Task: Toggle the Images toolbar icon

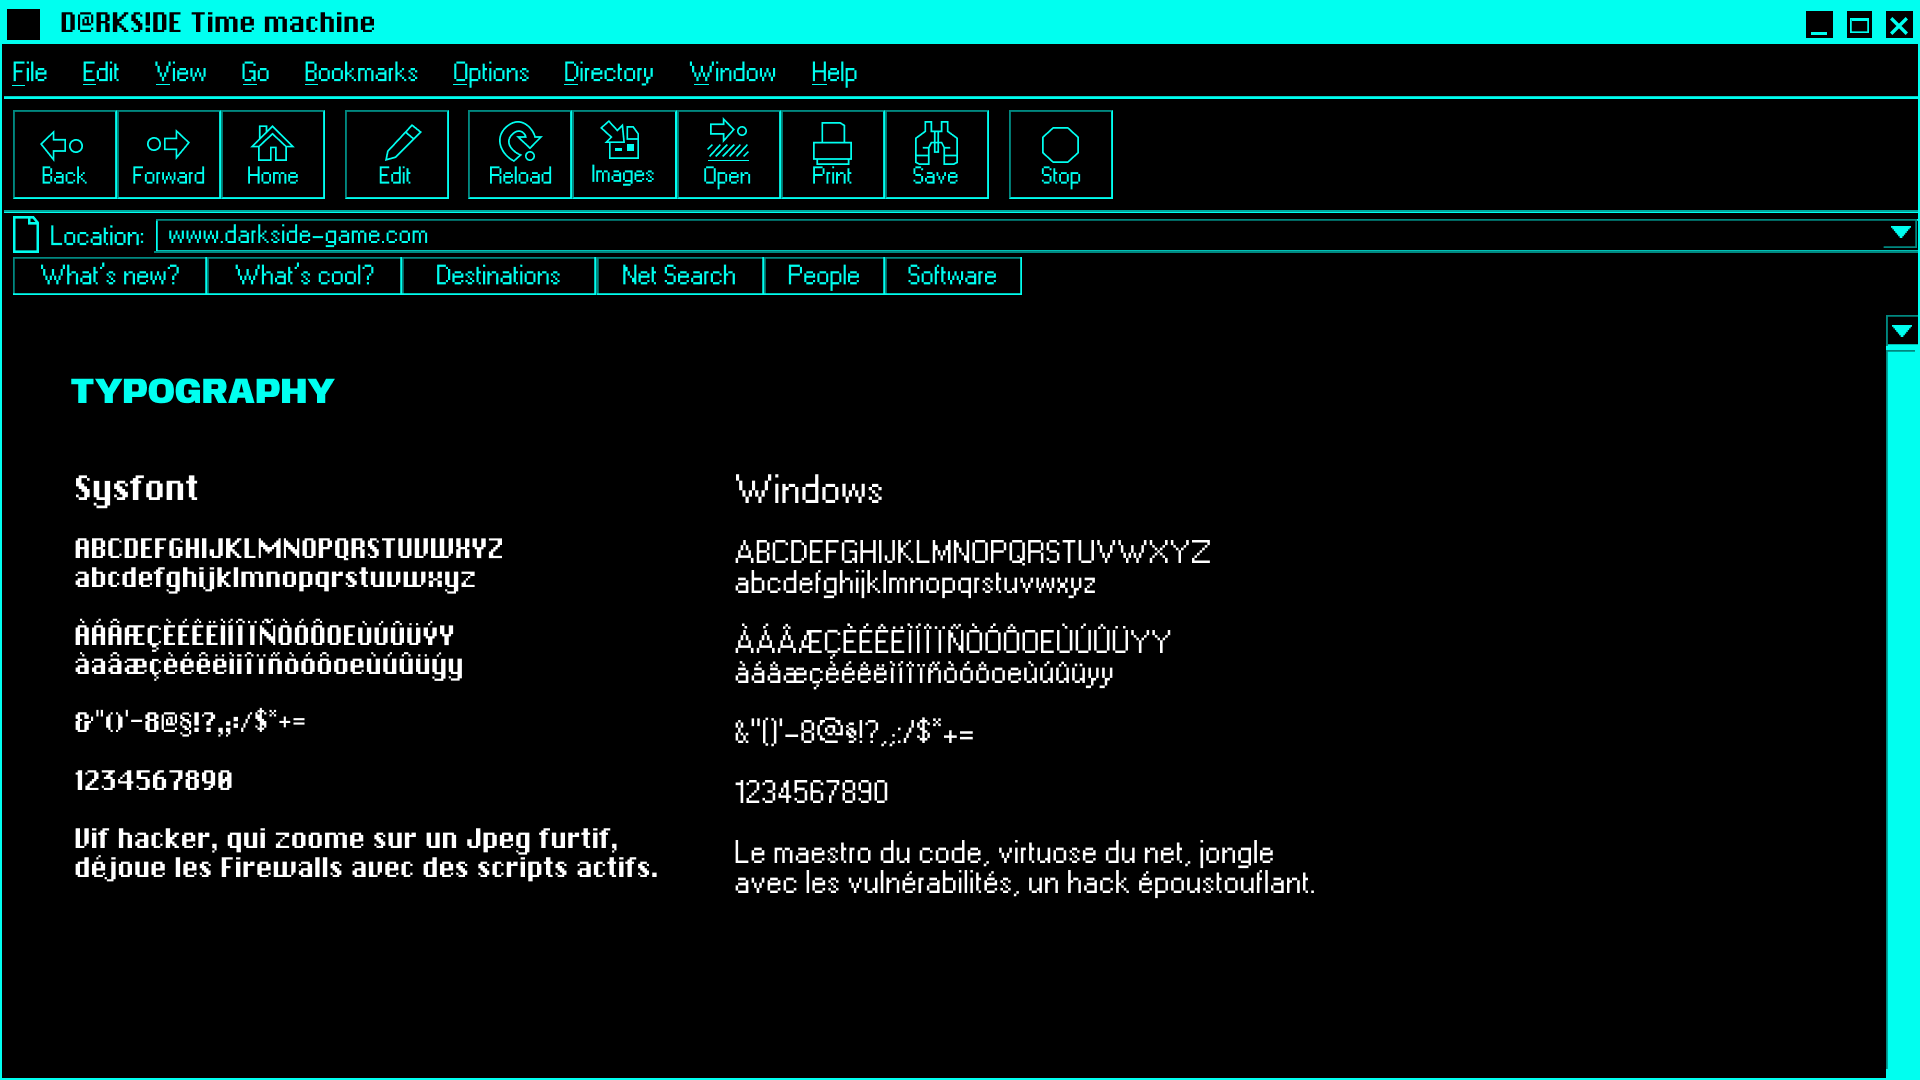Action: coord(621,141)
